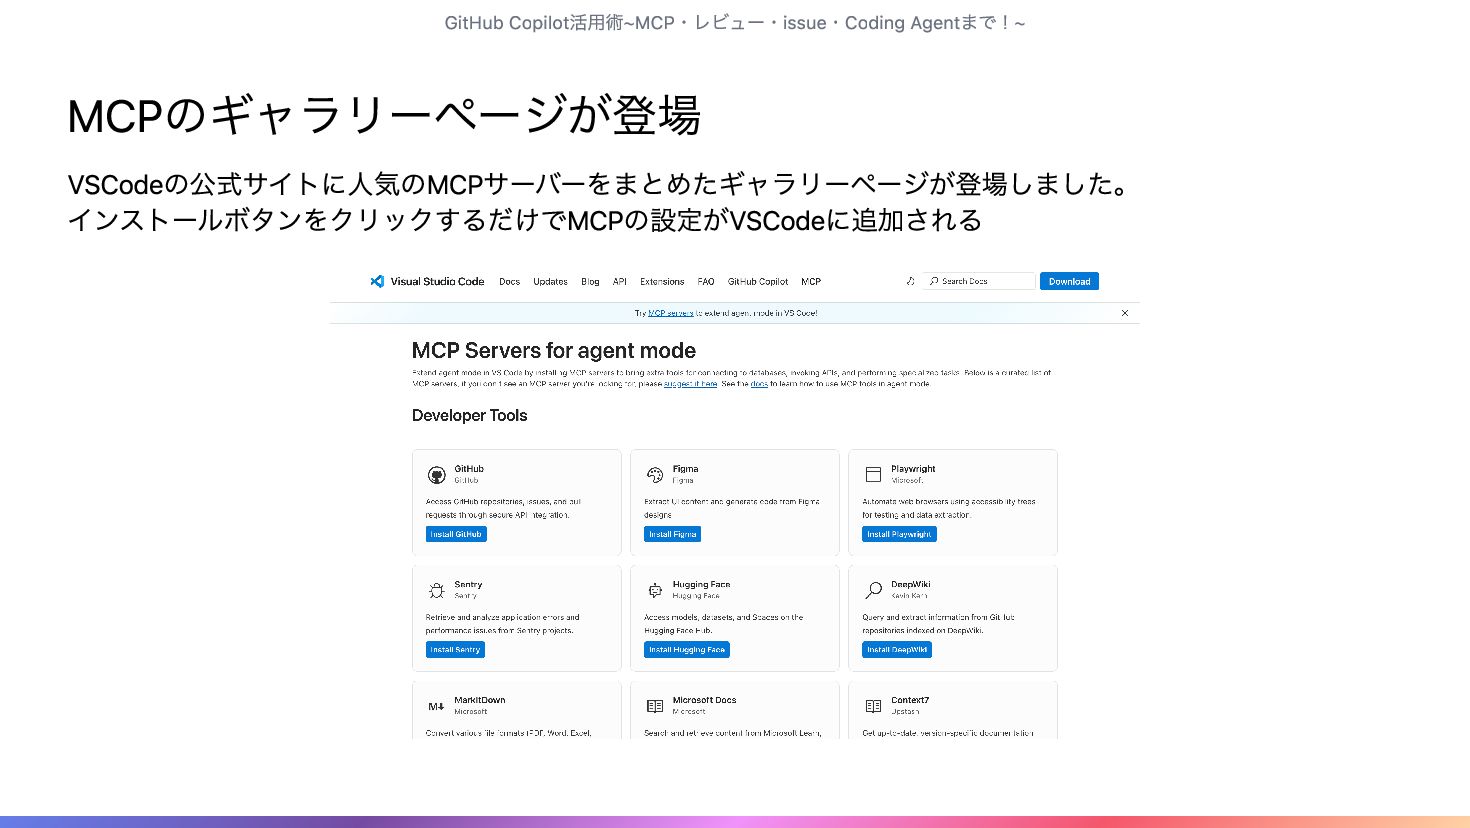This screenshot has width=1470, height=828.
Task: Click the blue Download button
Action: click(x=1069, y=281)
